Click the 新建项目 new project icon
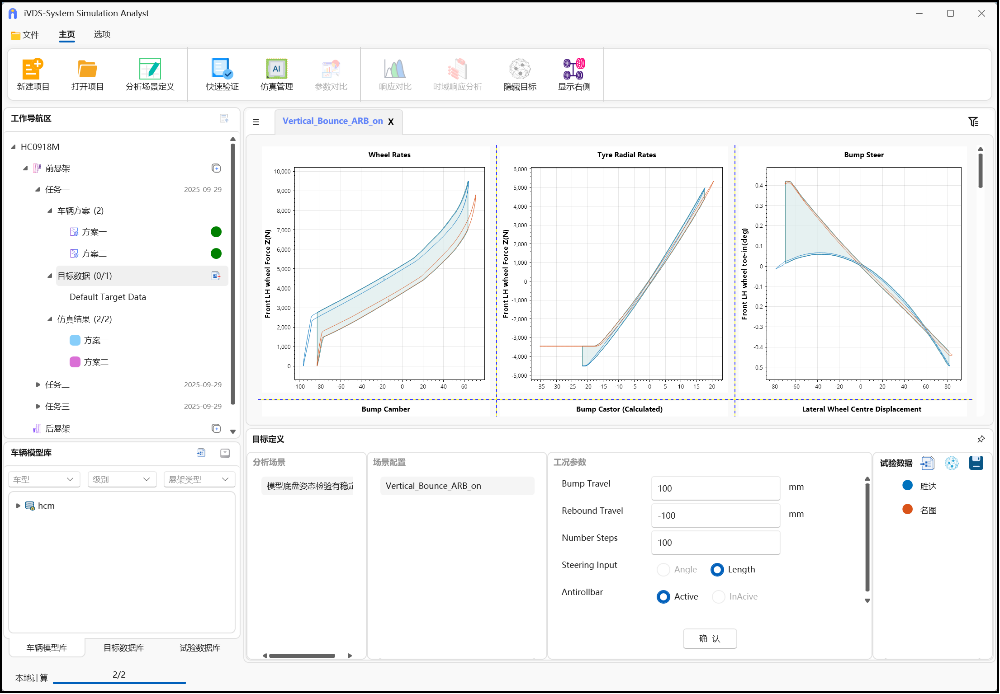1000x694 pixels. (33, 69)
